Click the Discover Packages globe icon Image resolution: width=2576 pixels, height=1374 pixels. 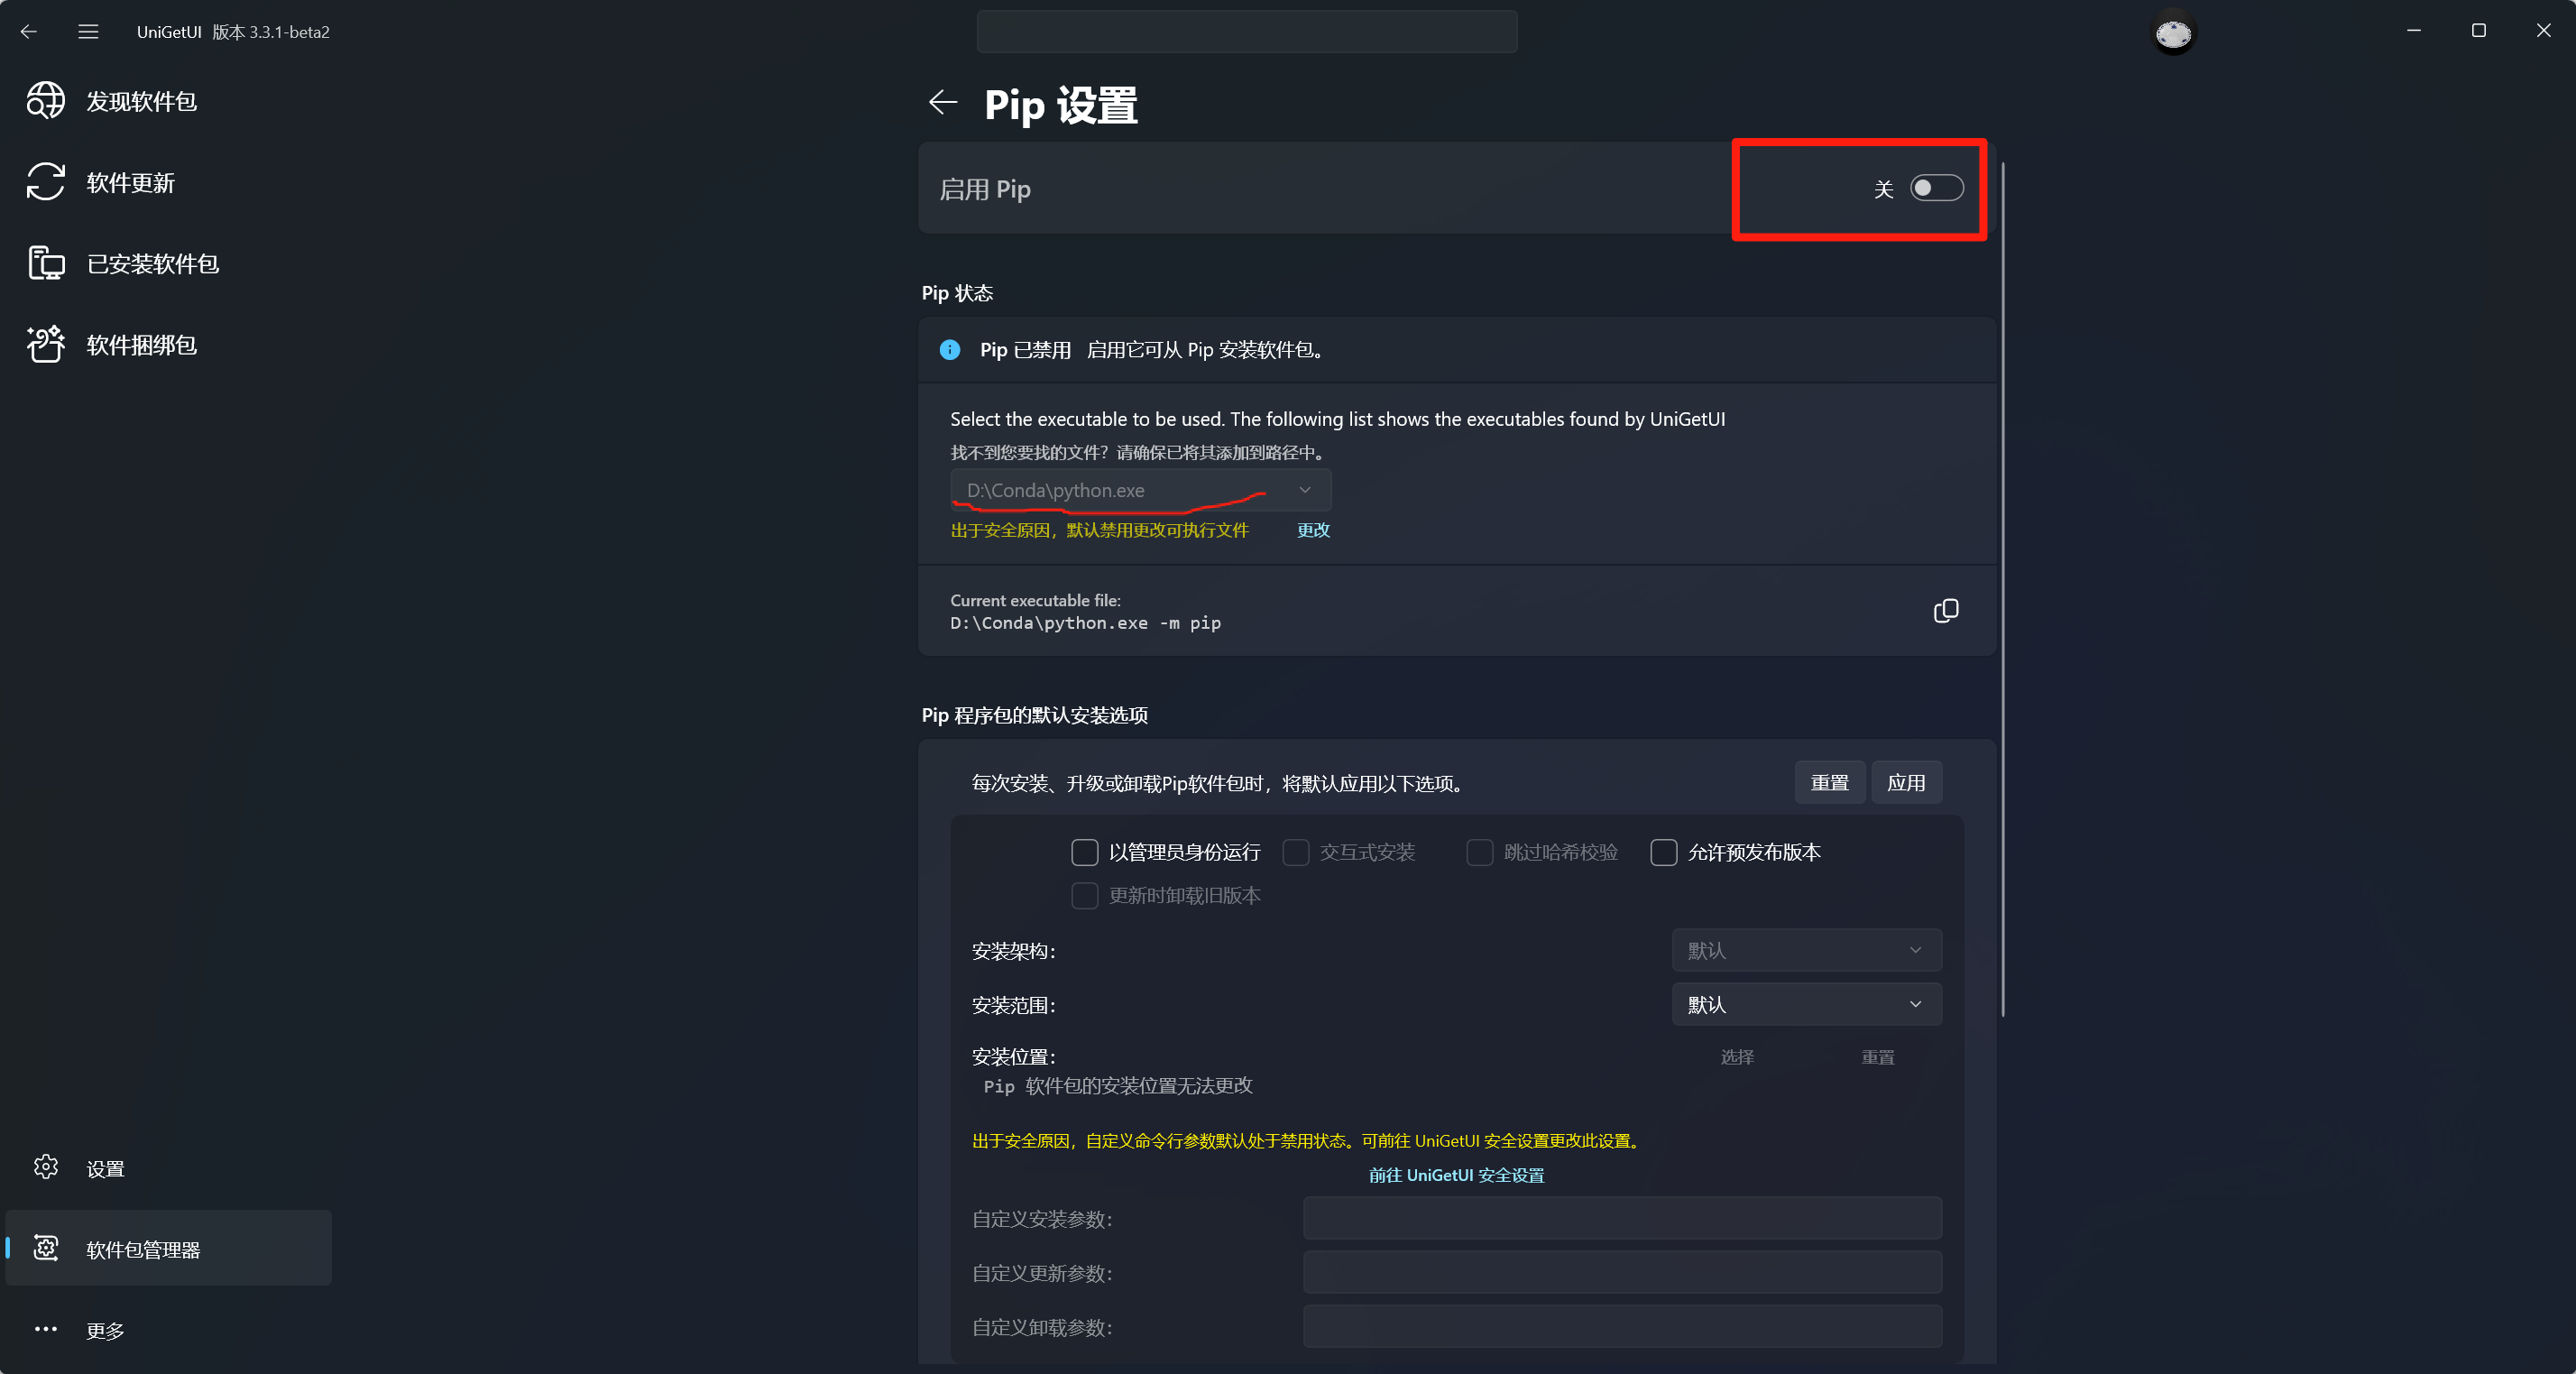point(46,101)
